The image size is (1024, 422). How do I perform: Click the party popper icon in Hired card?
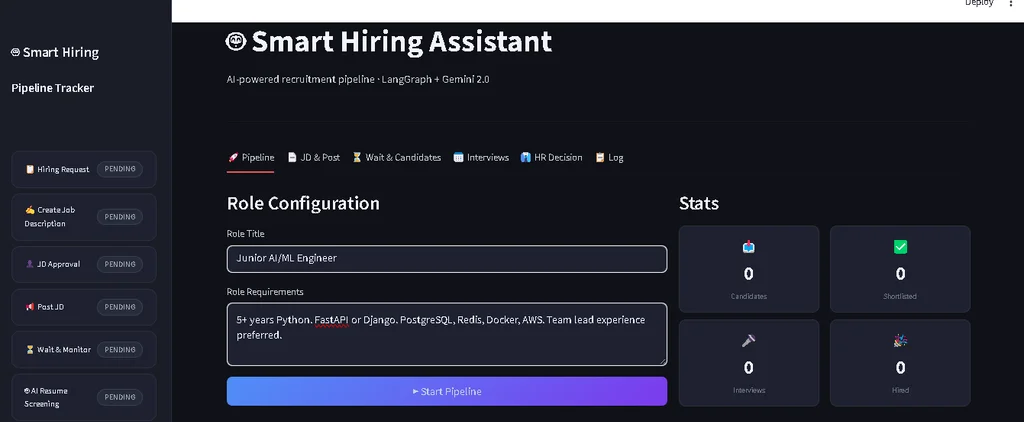(x=900, y=340)
